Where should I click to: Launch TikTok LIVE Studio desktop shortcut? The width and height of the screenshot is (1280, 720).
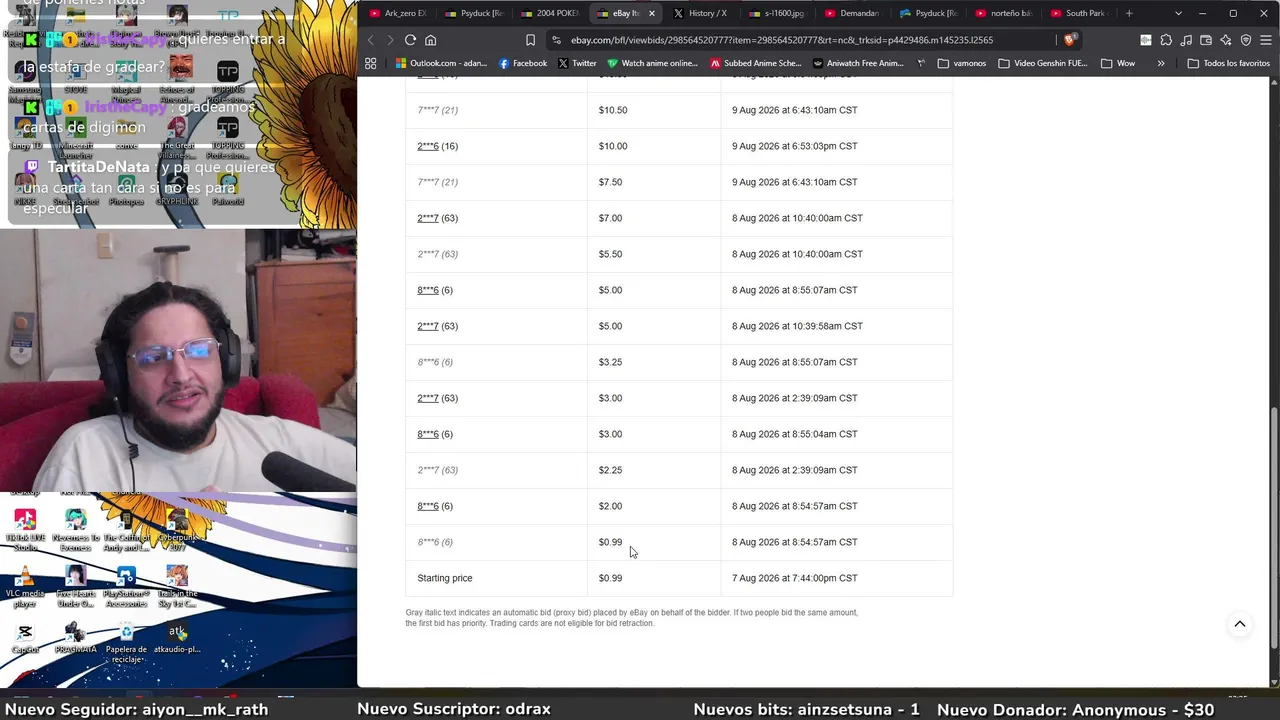coord(25,530)
